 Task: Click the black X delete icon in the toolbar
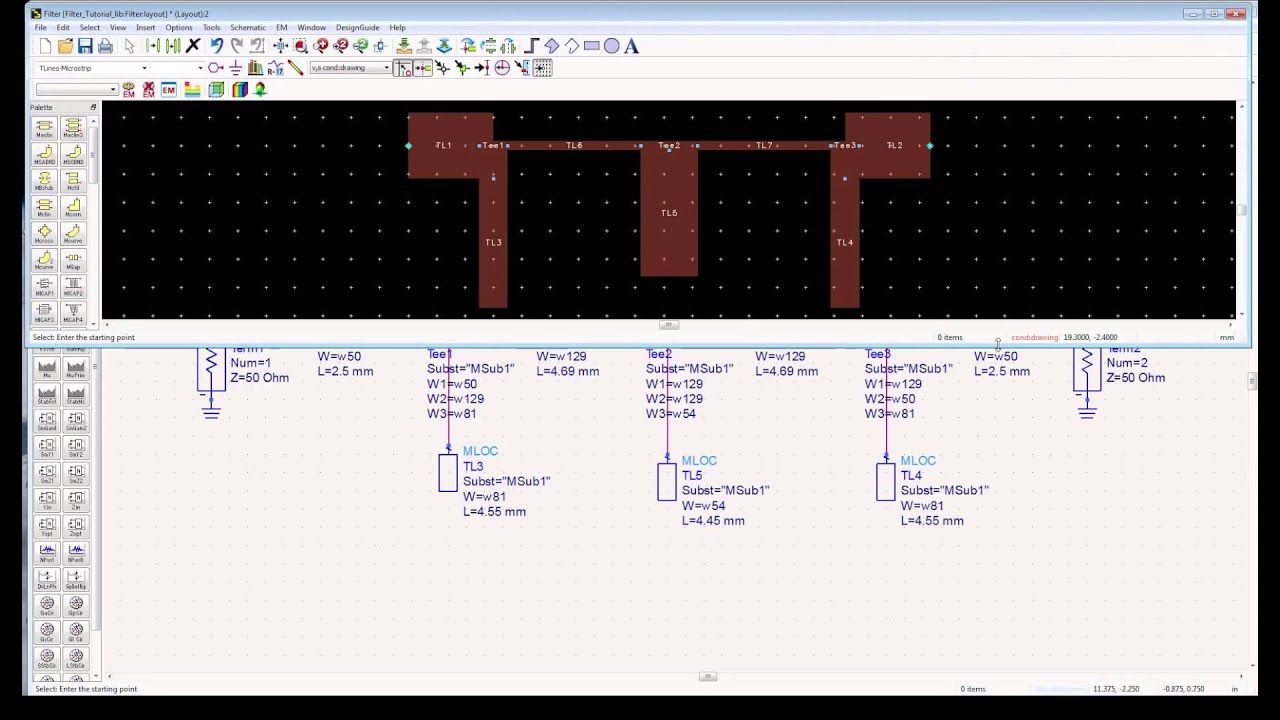pos(194,46)
